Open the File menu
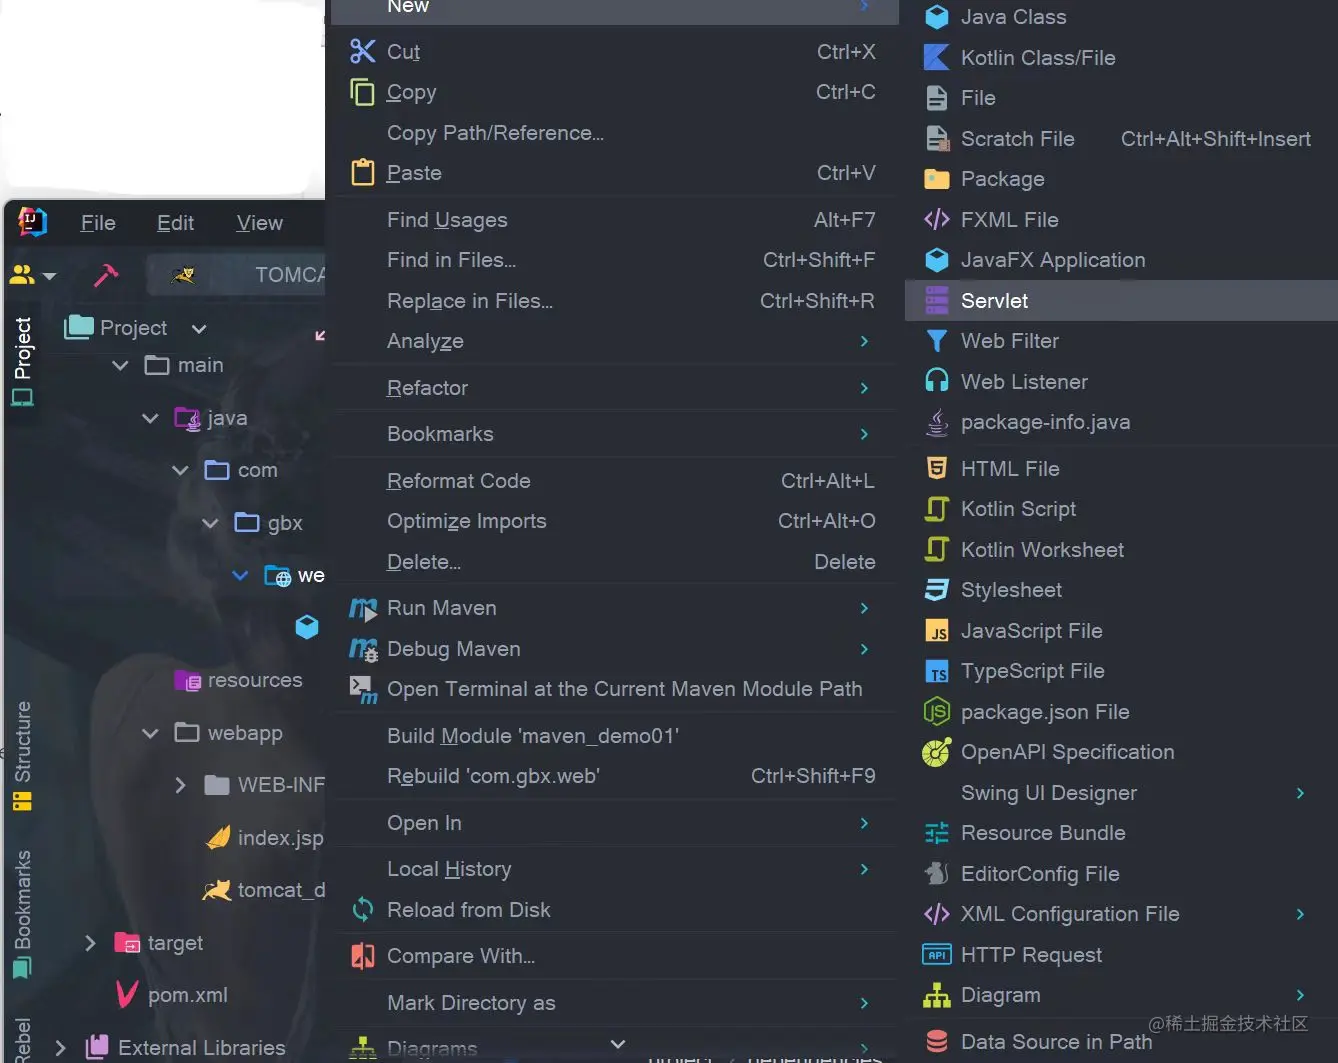This screenshot has height=1063, width=1338. point(98,223)
